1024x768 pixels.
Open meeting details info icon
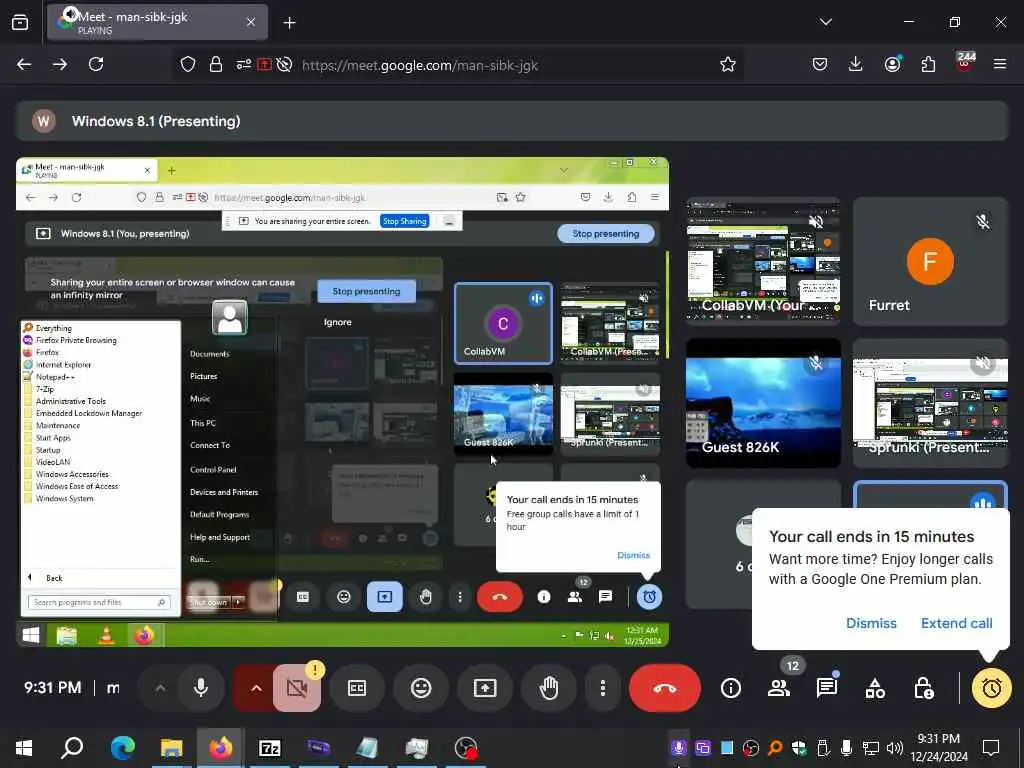731,688
